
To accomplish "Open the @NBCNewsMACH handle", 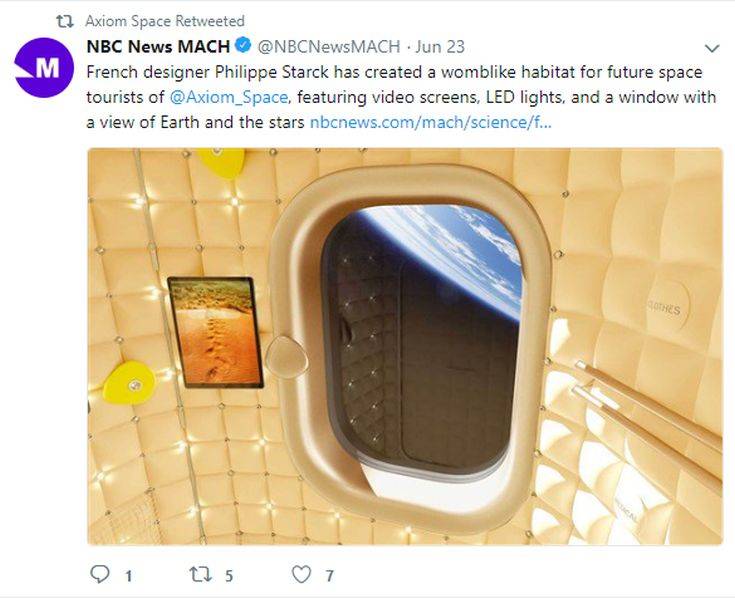I will (328, 46).
